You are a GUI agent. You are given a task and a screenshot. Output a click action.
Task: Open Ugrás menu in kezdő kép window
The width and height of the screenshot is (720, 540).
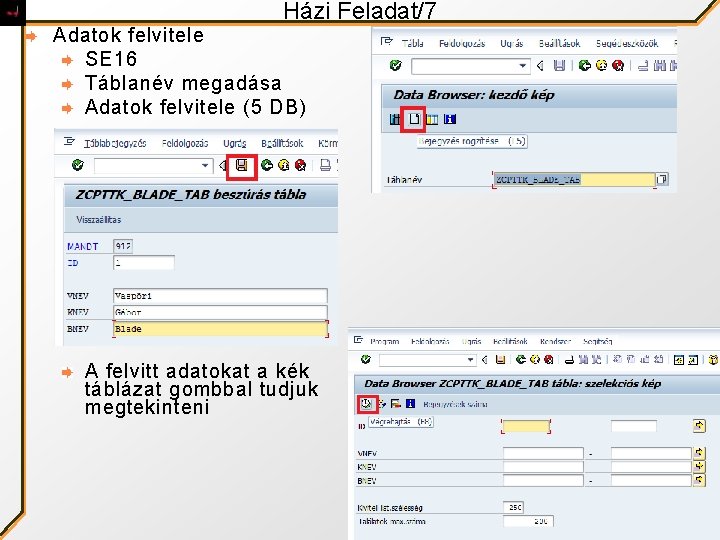[512, 44]
